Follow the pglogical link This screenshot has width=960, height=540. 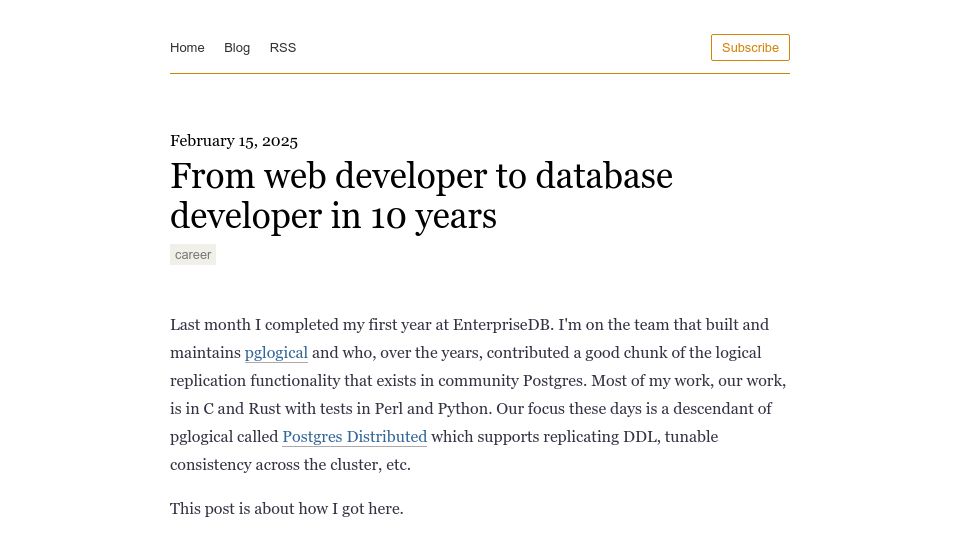pos(276,353)
